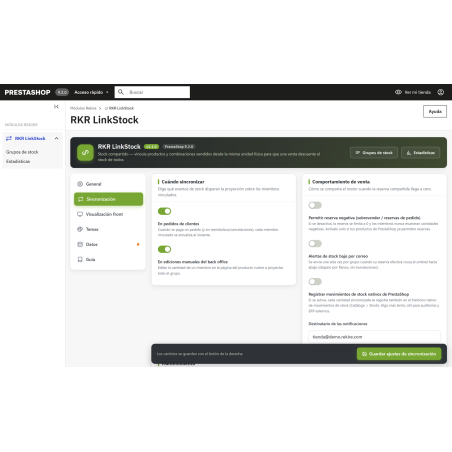This screenshot has height=452, width=452.
Task: Click the PrestaShop compatibility badge
Action: (179, 147)
